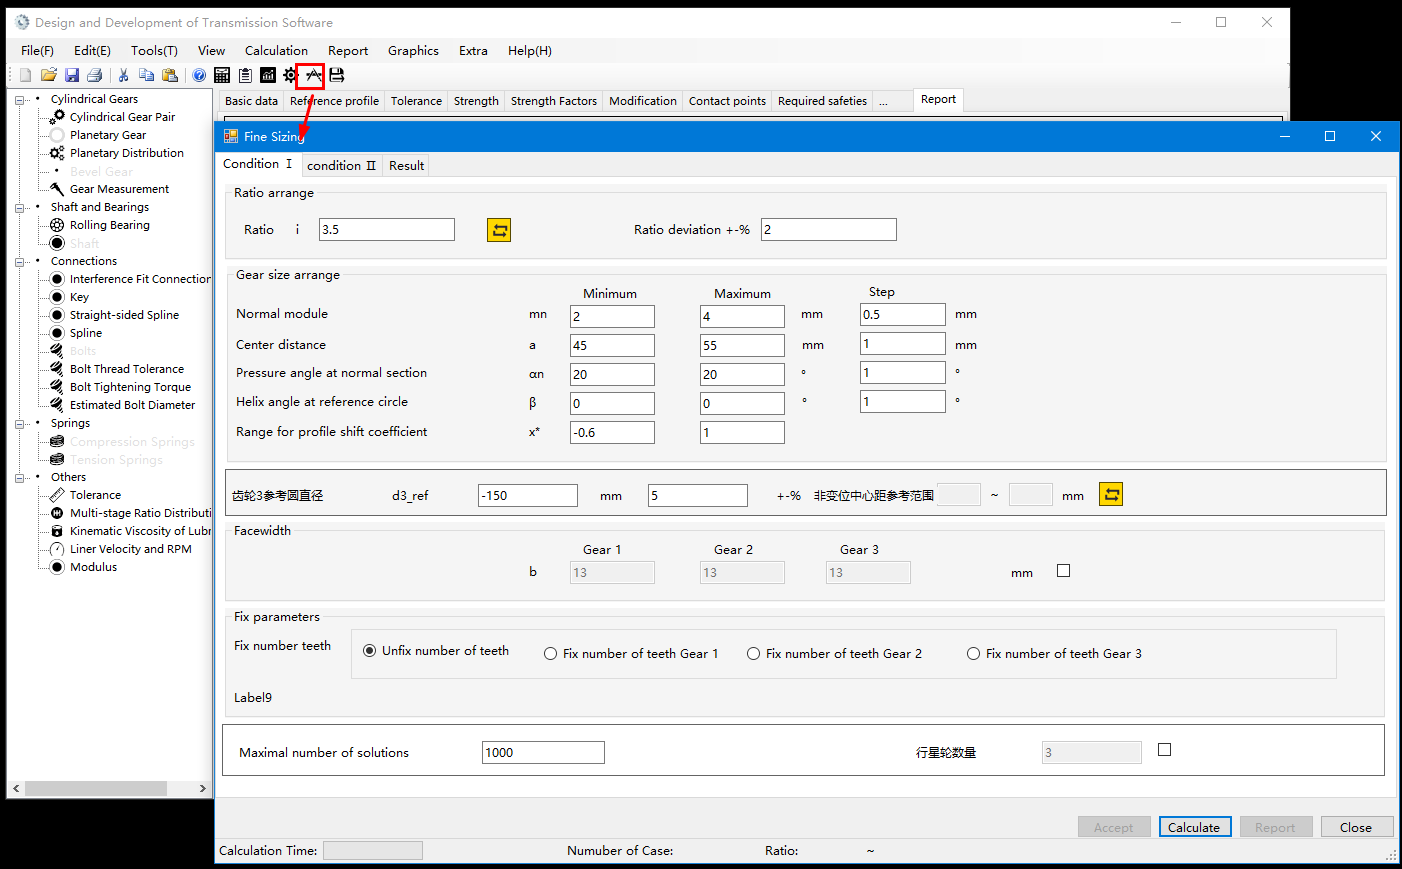The image size is (1402, 869).
Task: Open Bolt Tightening Torque item
Action: (130, 387)
